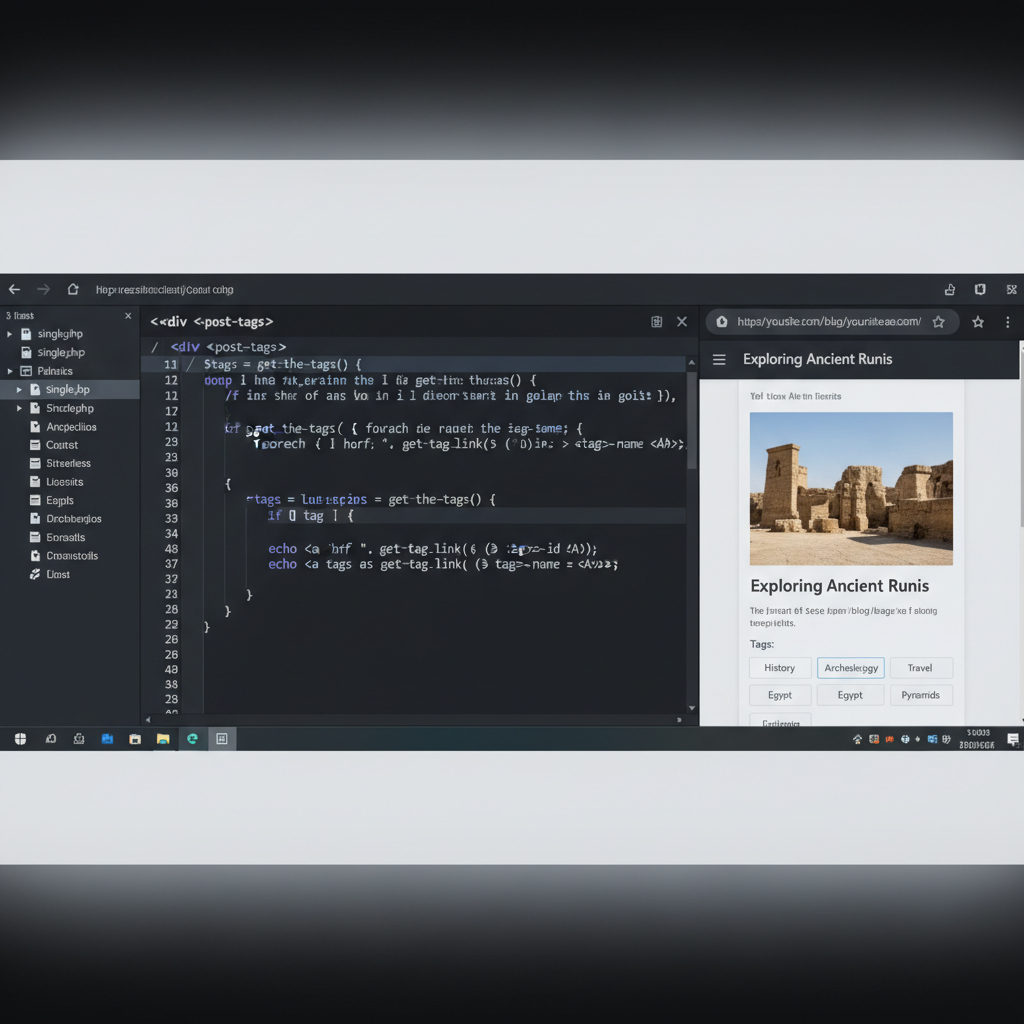Expand the first singlephp item via its chevron
Image resolution: width=1024 pixels, height=1024 pixels.
point(8,333)
